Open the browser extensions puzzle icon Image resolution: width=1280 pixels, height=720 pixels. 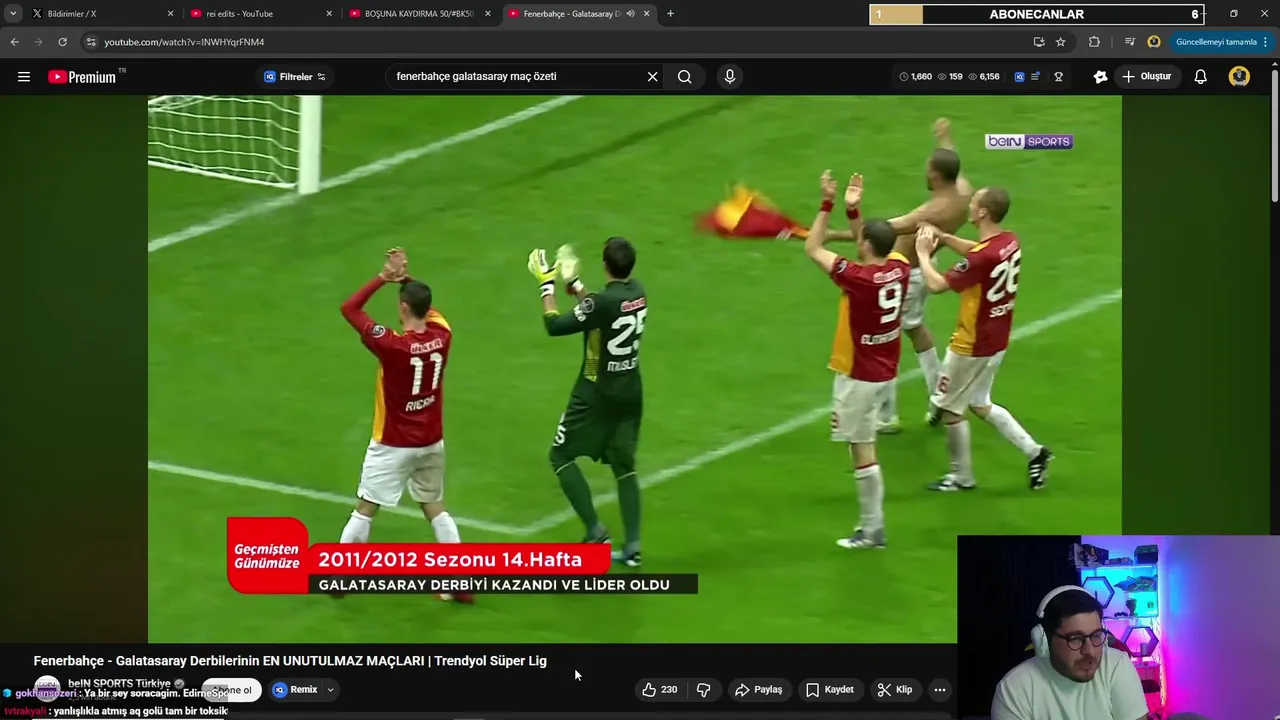point(1094,42)
